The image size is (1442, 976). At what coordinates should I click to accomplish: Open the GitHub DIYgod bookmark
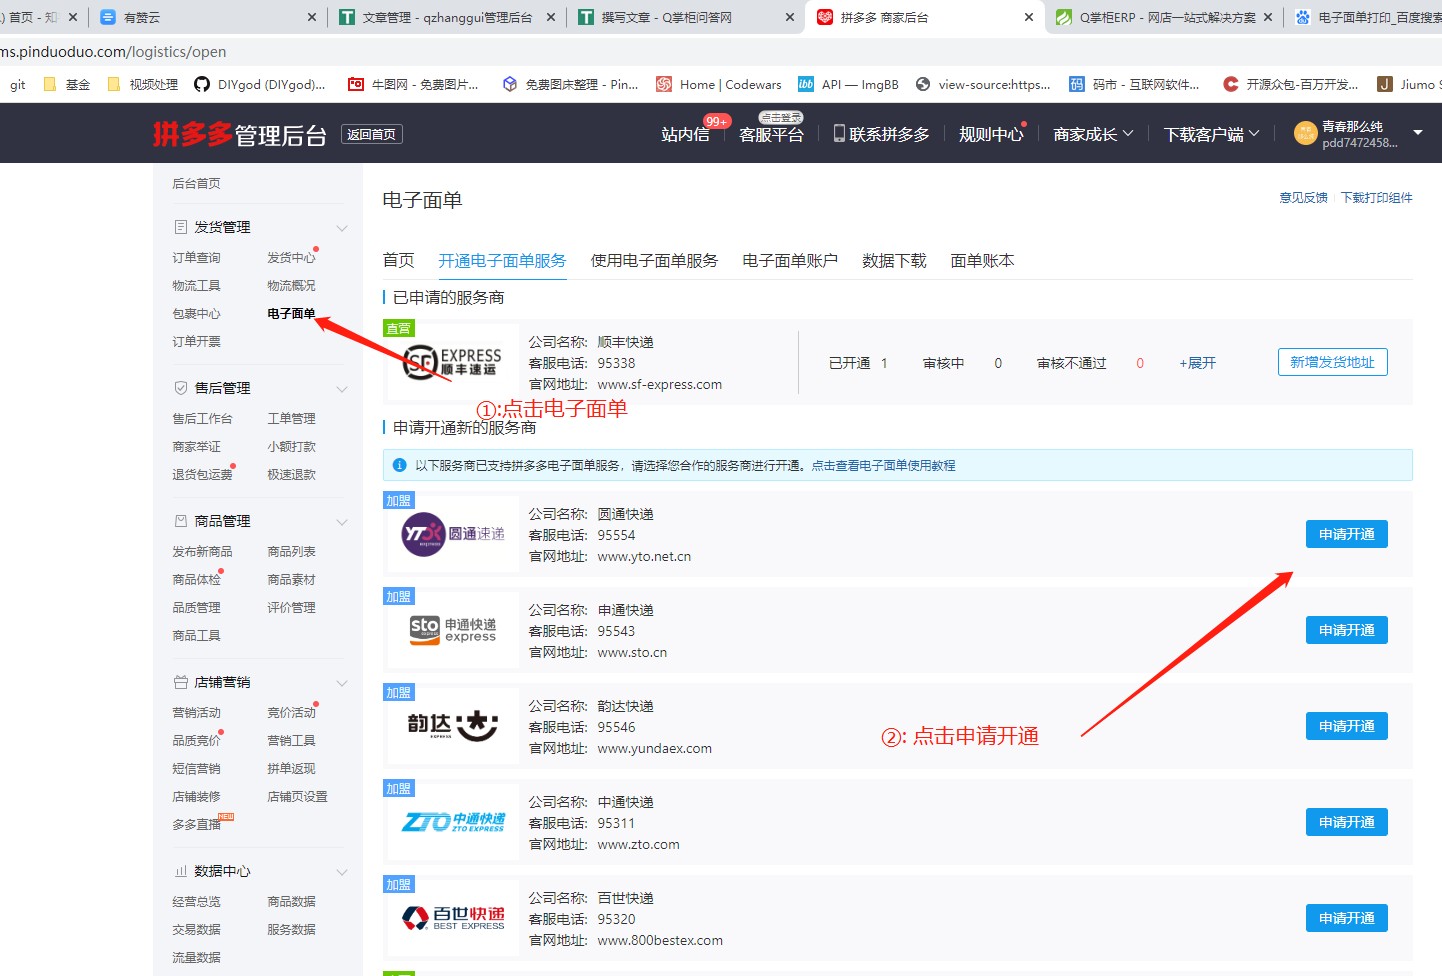click(260, 85)
